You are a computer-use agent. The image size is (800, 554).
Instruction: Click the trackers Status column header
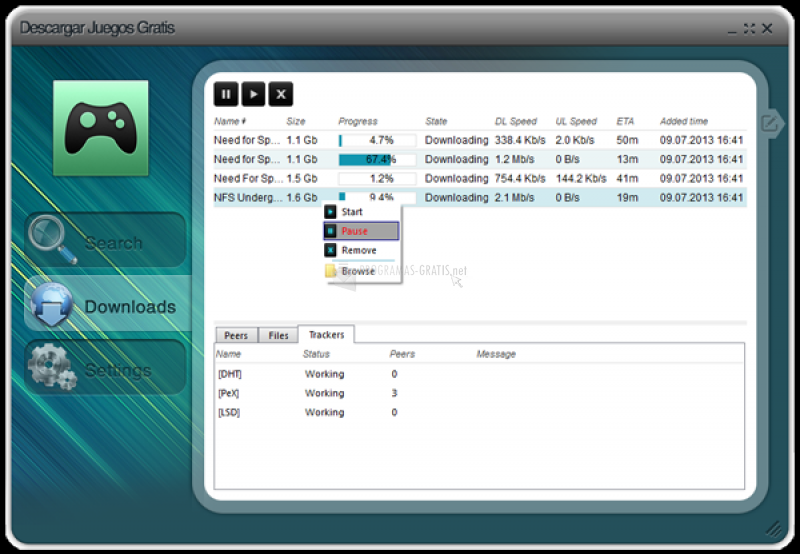tap(316, 354)
